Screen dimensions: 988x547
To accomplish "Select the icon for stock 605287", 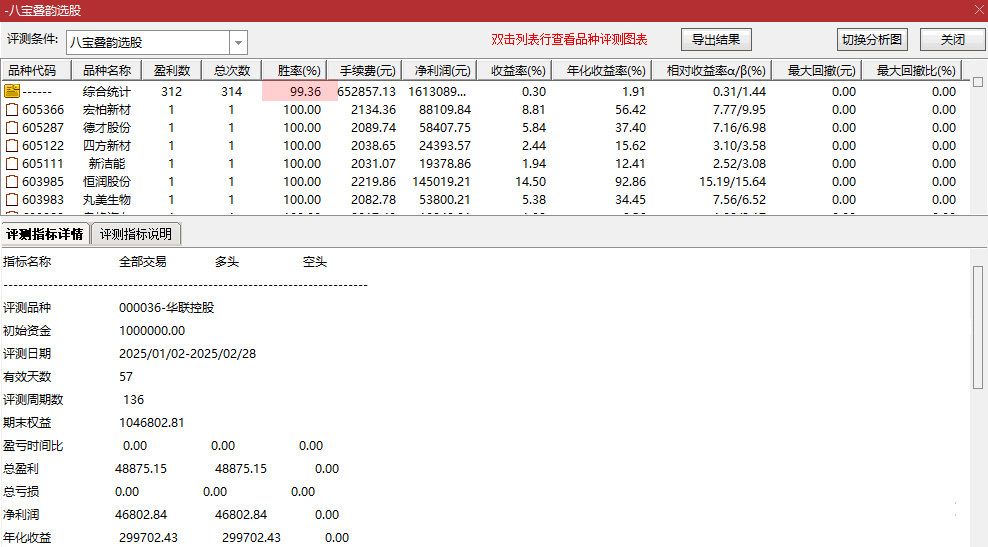I will tap(12, 128).
